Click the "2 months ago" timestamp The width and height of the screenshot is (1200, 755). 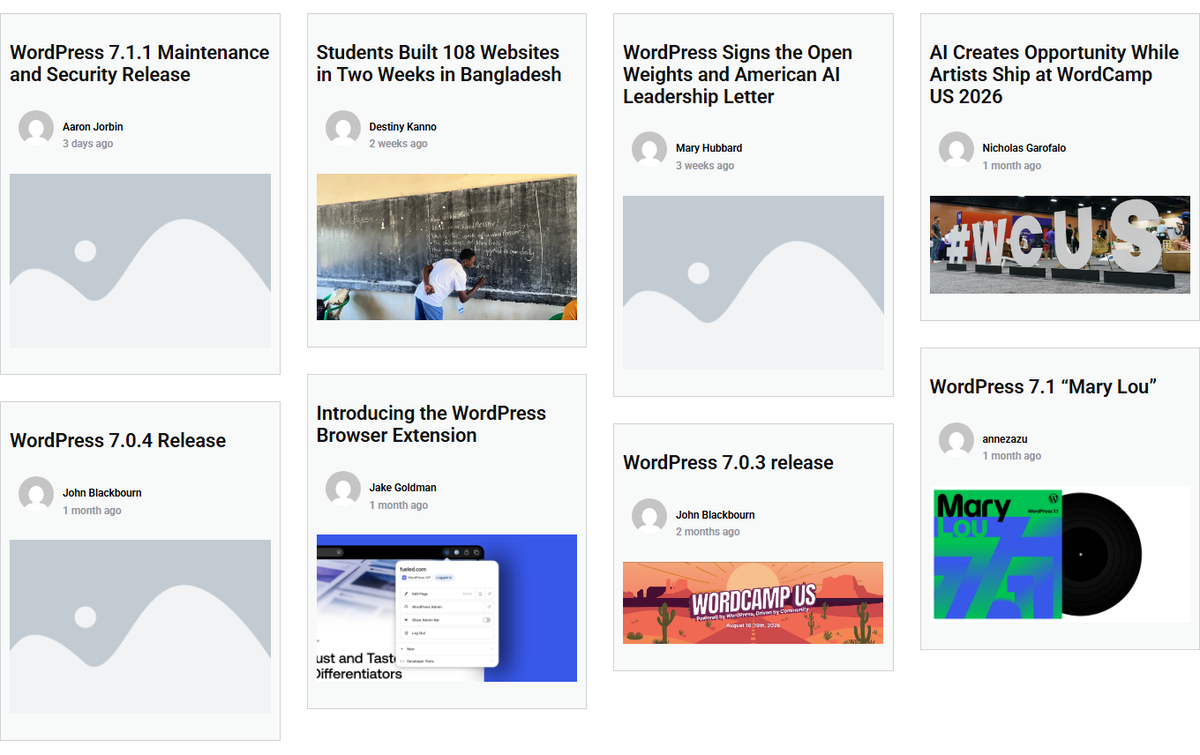point(708,532)
